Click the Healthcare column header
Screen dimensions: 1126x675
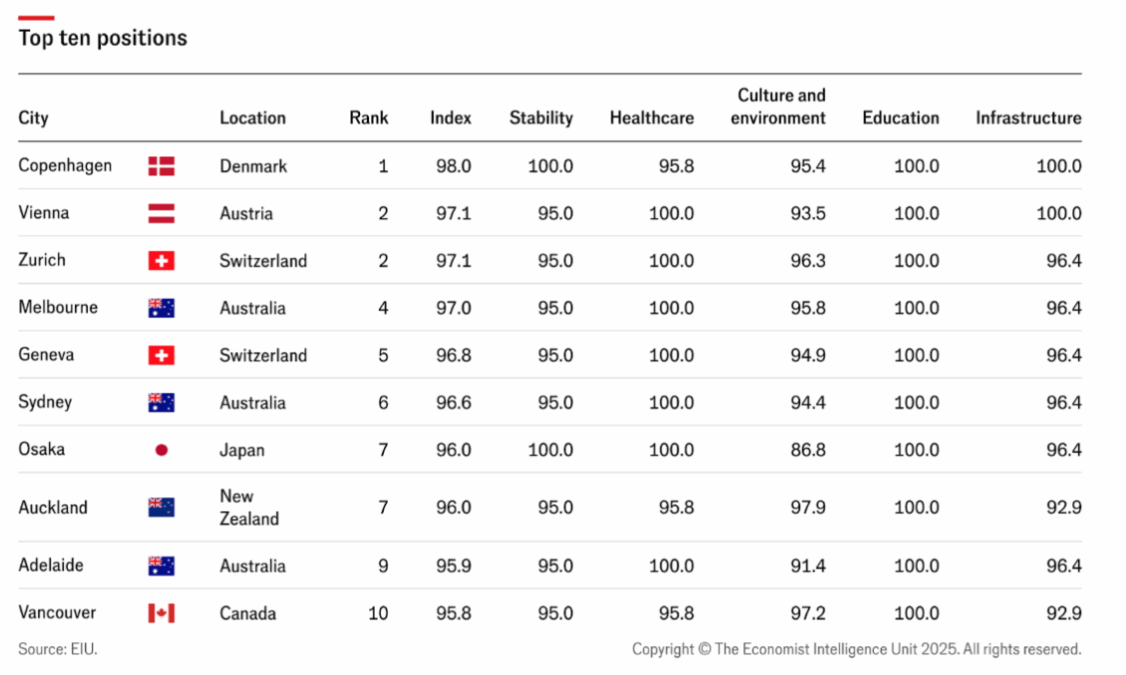click(651, 118)
